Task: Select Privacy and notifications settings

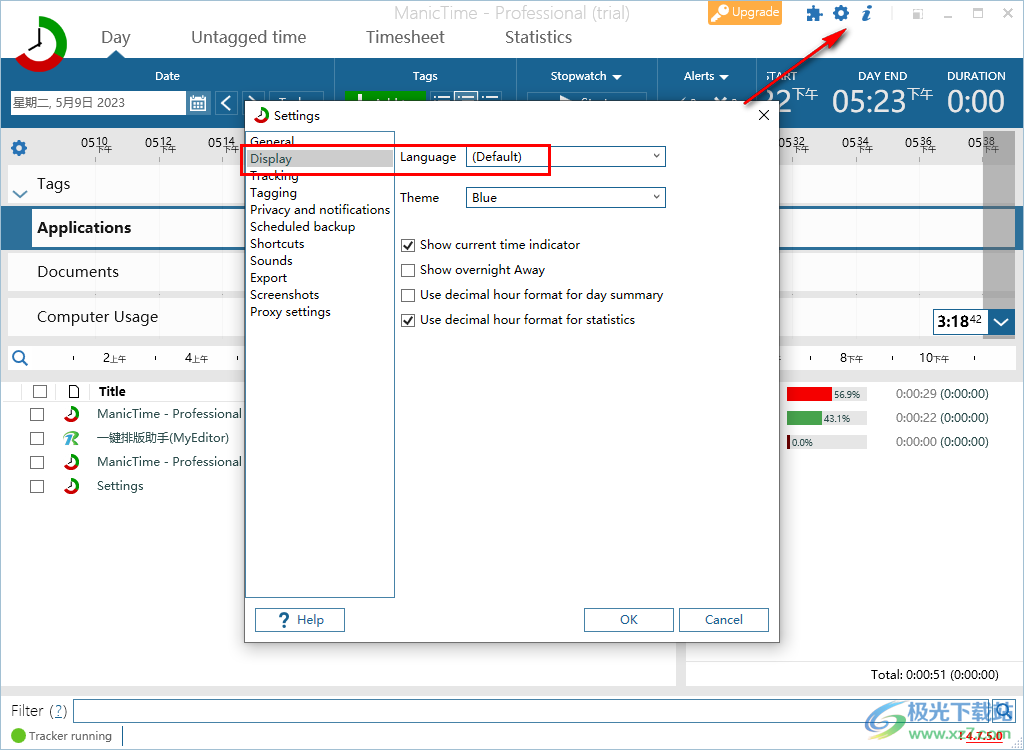Action: point(320,210)
